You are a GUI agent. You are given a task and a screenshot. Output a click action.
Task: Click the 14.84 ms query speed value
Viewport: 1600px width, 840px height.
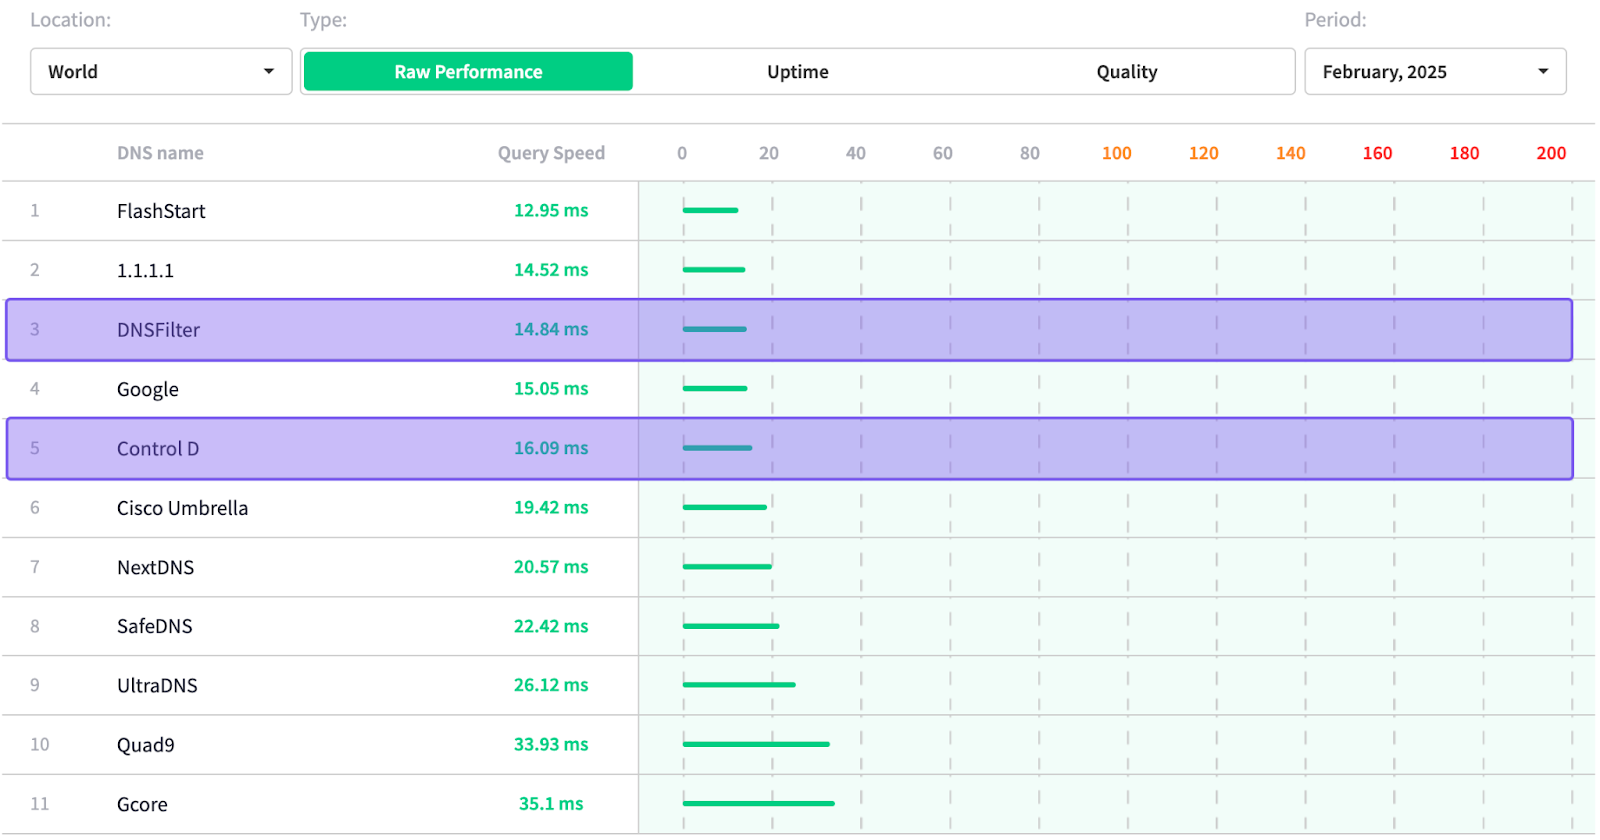551,329
